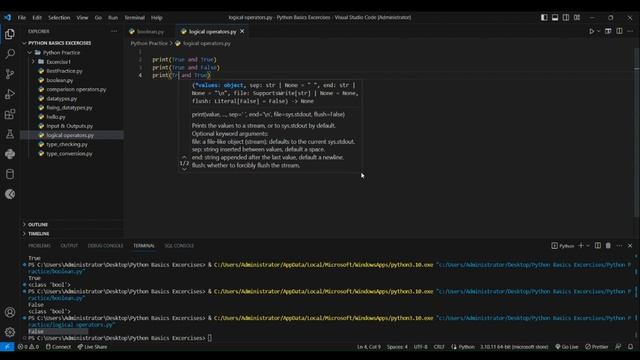Viewport: 640px width, 360px height.
Task: Switch to the OUTPUT panel tab
Action: pyautogui.click(x=69, y=246)
